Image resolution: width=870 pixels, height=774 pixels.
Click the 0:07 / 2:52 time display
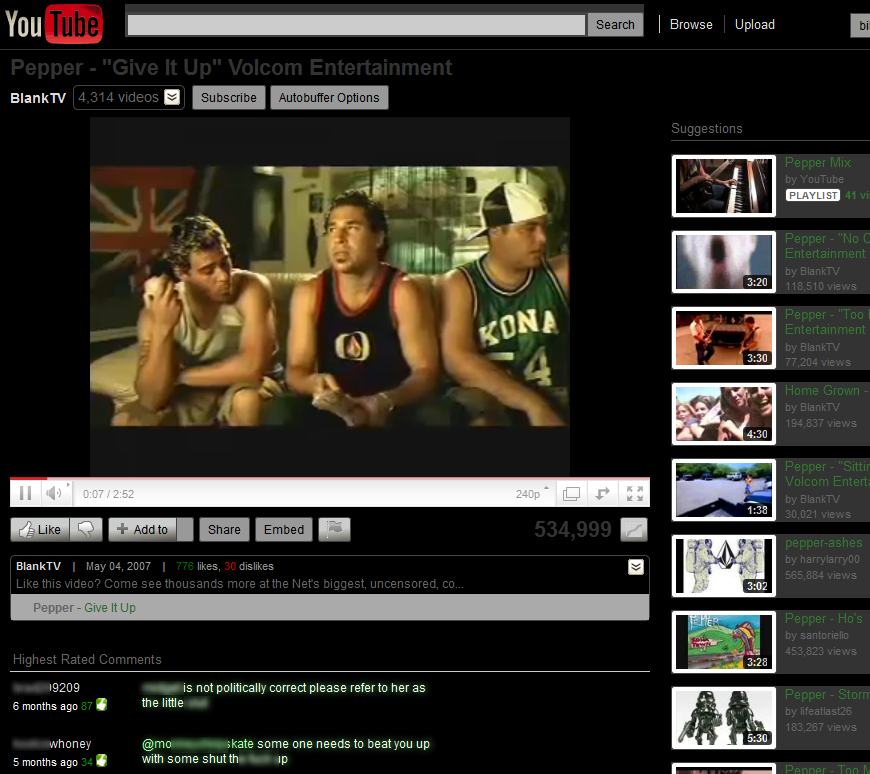pyautogui.click(x=108, y=494)
